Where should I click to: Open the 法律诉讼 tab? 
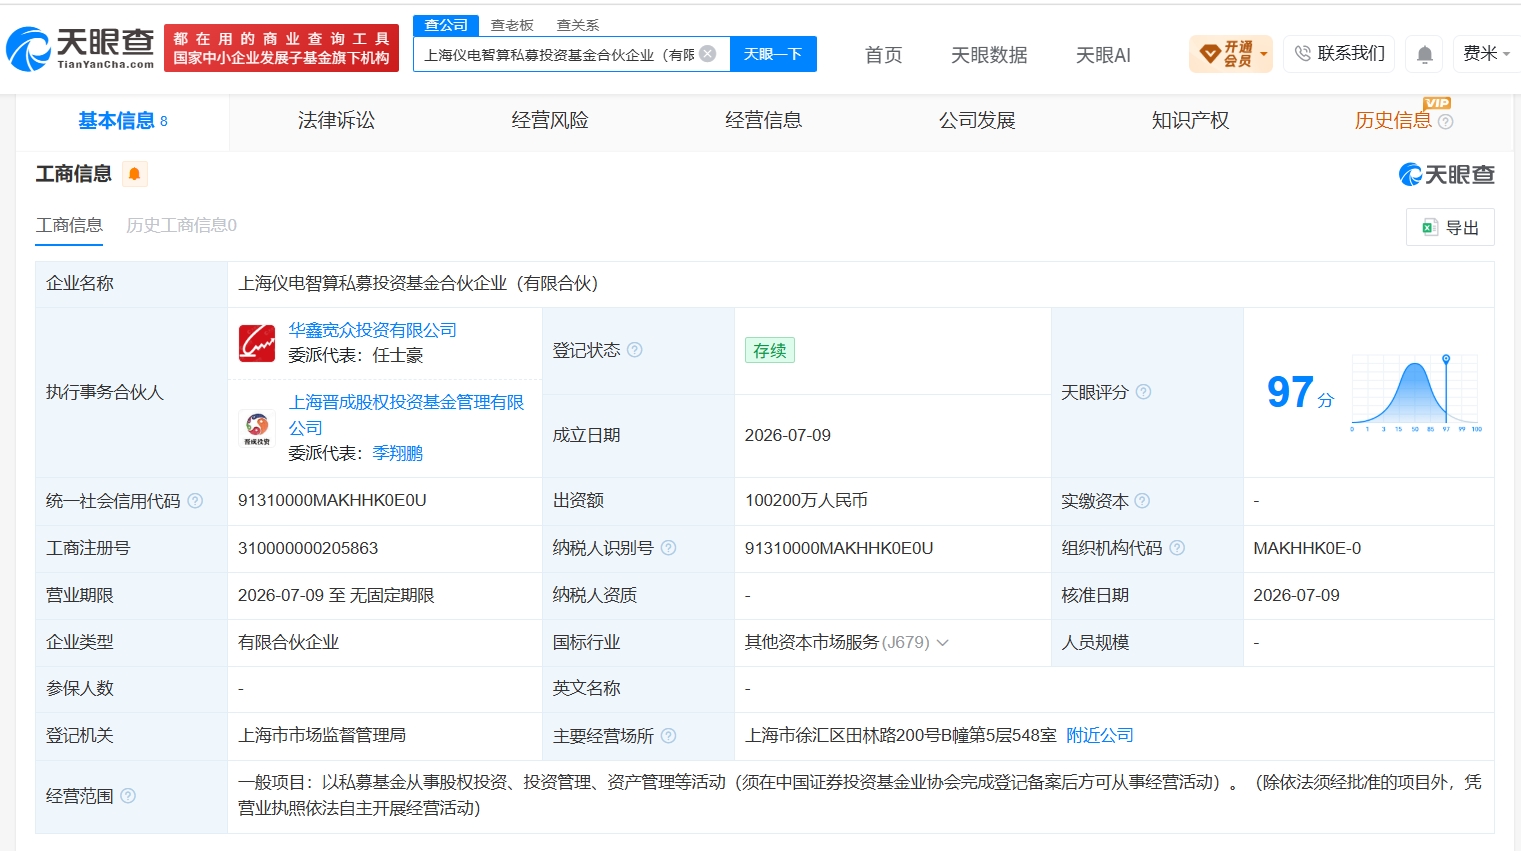tap(336, 121)
